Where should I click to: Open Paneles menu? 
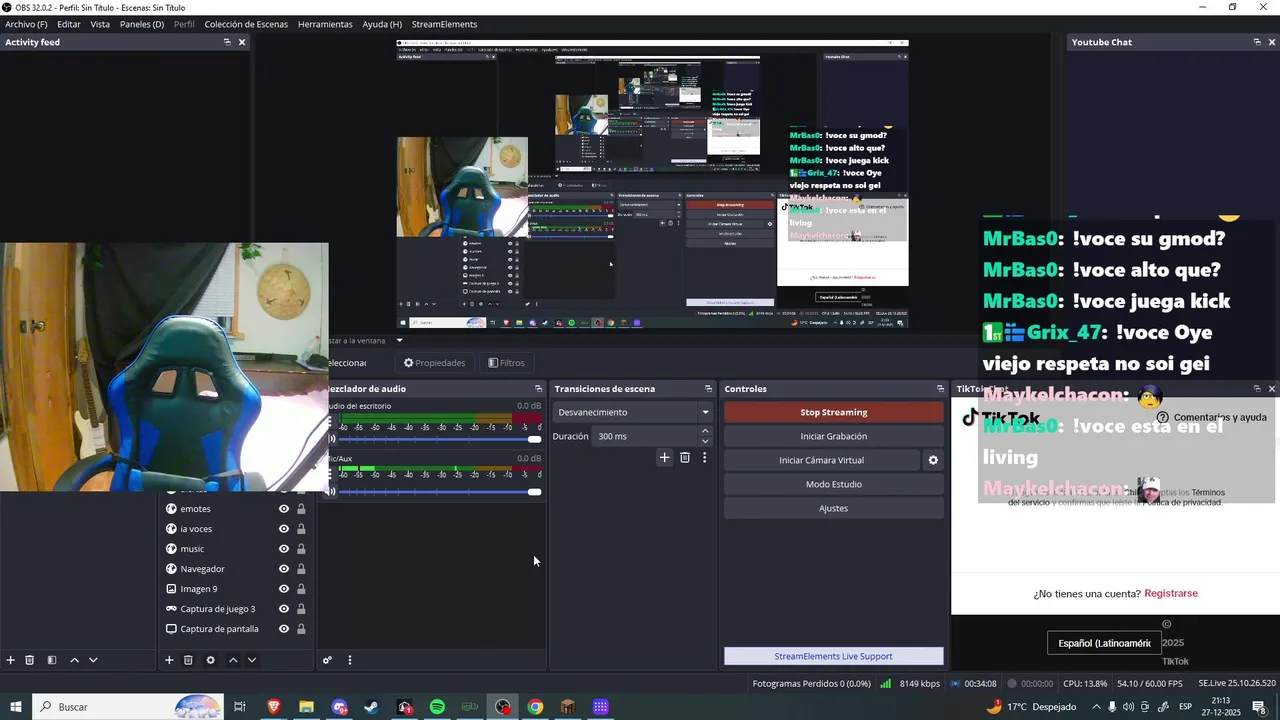(x=142, y=24)
